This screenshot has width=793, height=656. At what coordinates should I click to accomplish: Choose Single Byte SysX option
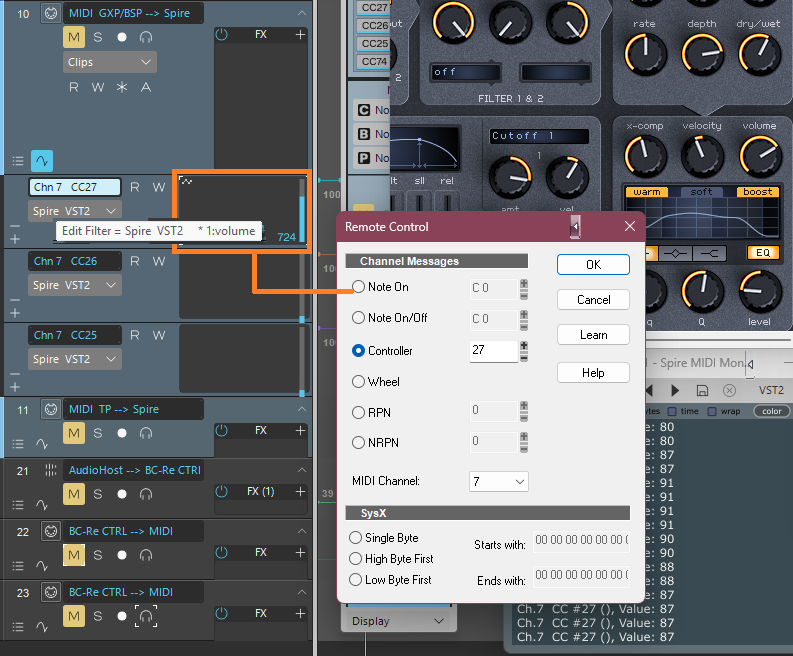coord(356,537)
